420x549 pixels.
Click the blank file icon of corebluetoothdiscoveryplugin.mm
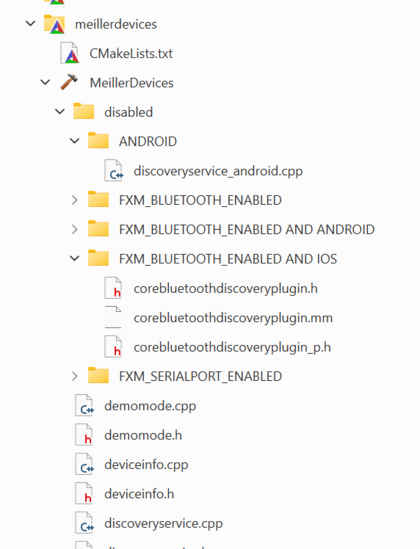(113, 318)
